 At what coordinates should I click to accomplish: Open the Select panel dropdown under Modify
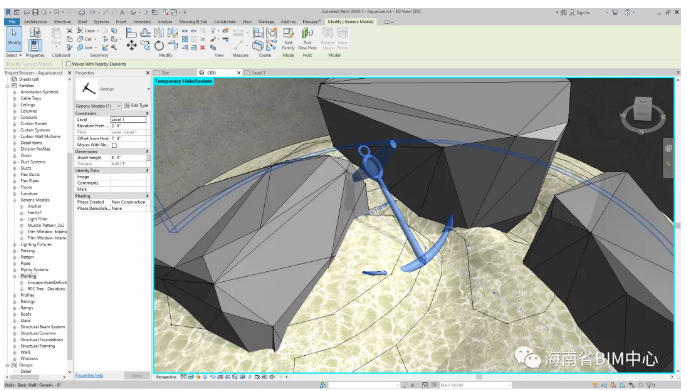13,55
